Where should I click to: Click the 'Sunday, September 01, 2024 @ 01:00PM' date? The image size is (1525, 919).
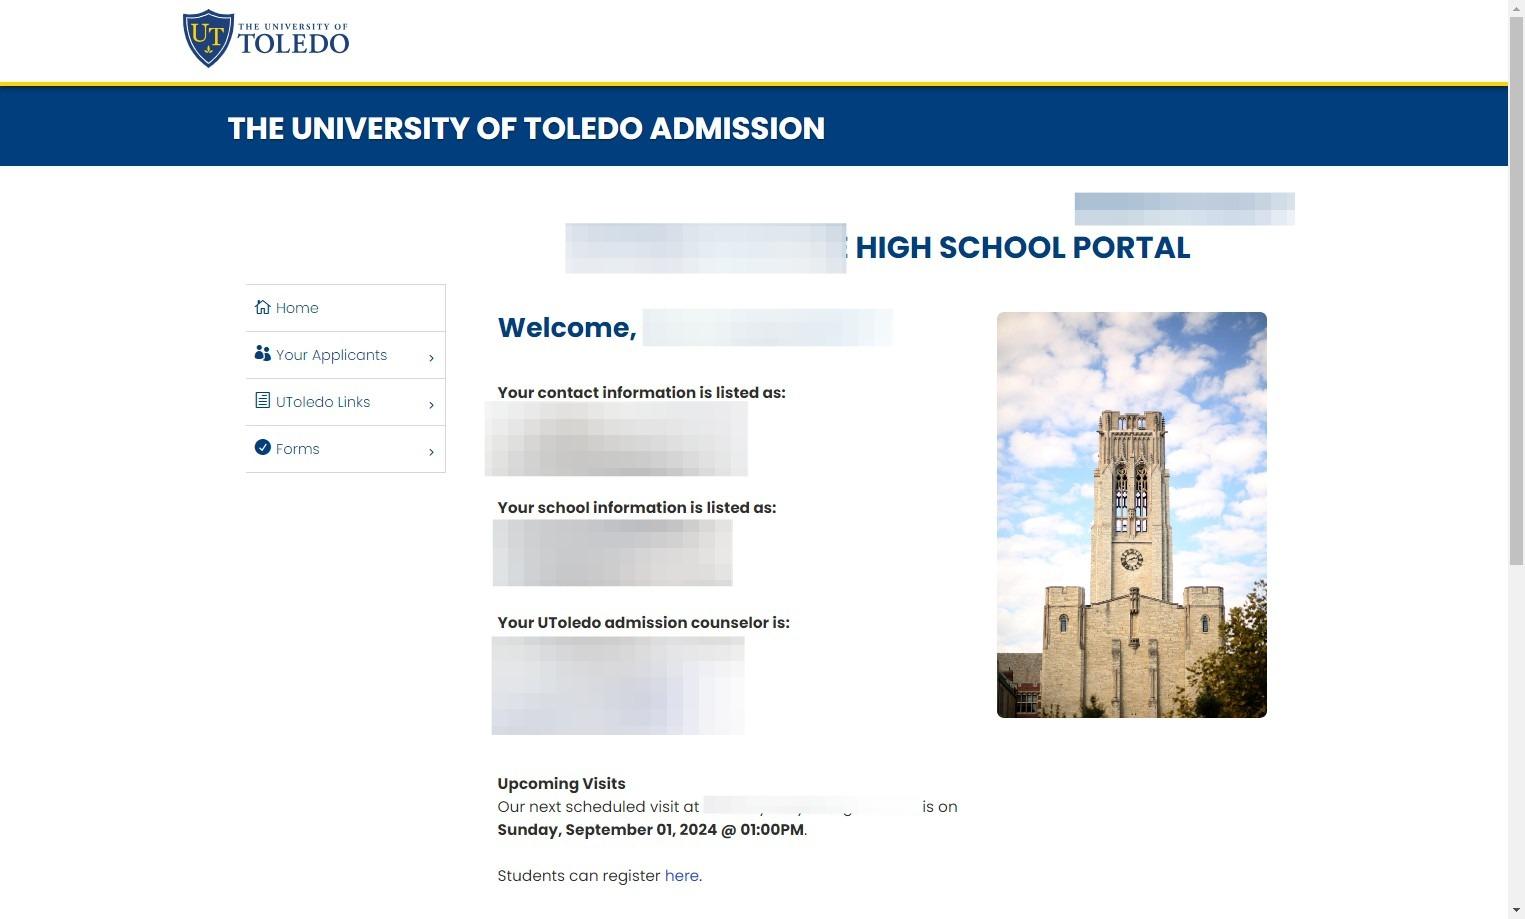coord(650,830)
